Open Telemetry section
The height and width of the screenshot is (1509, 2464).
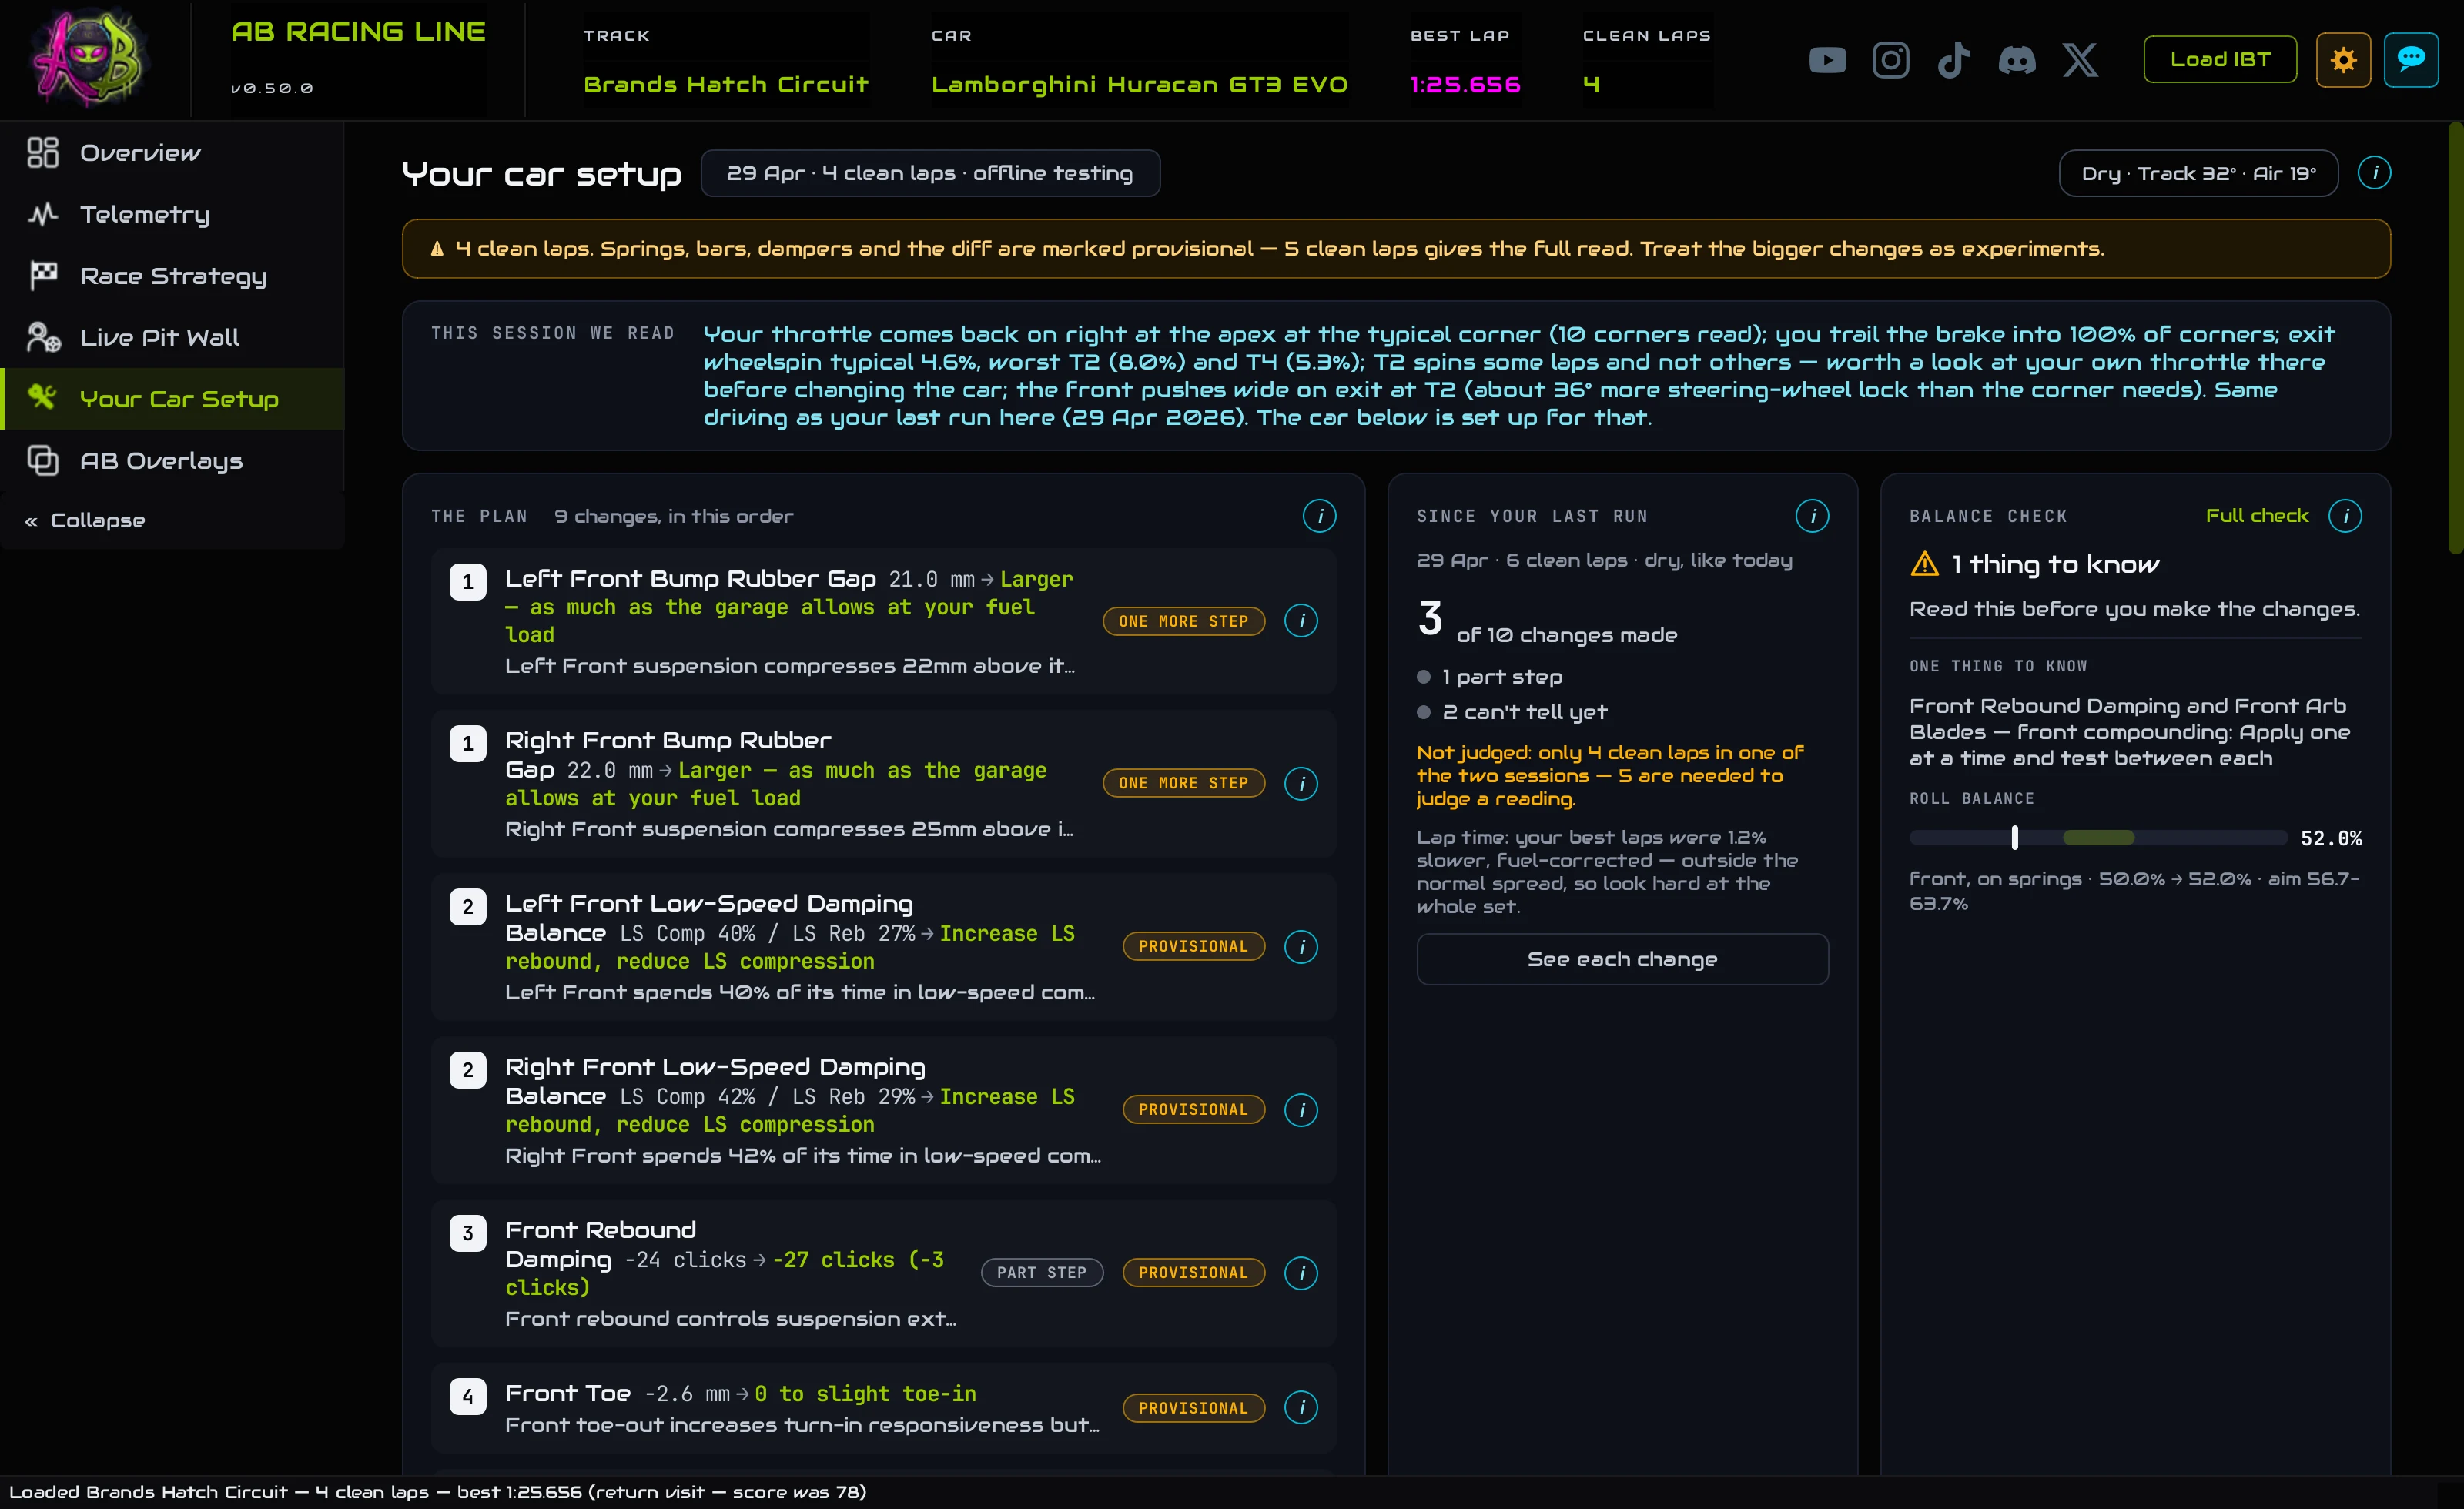(172, 214)
